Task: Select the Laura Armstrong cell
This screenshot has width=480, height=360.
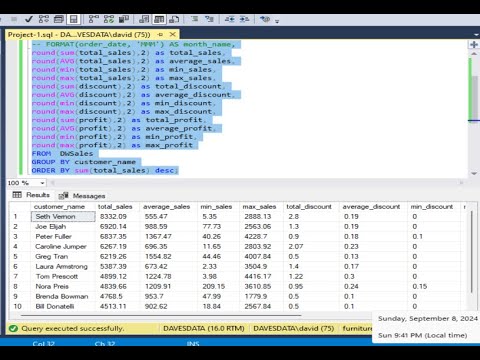Action: point(63,266)
